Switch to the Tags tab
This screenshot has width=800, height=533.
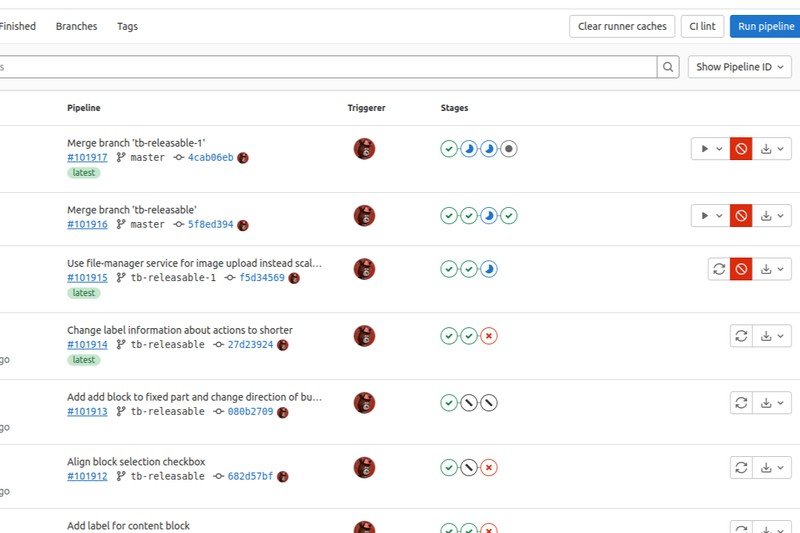coord(127,26)
